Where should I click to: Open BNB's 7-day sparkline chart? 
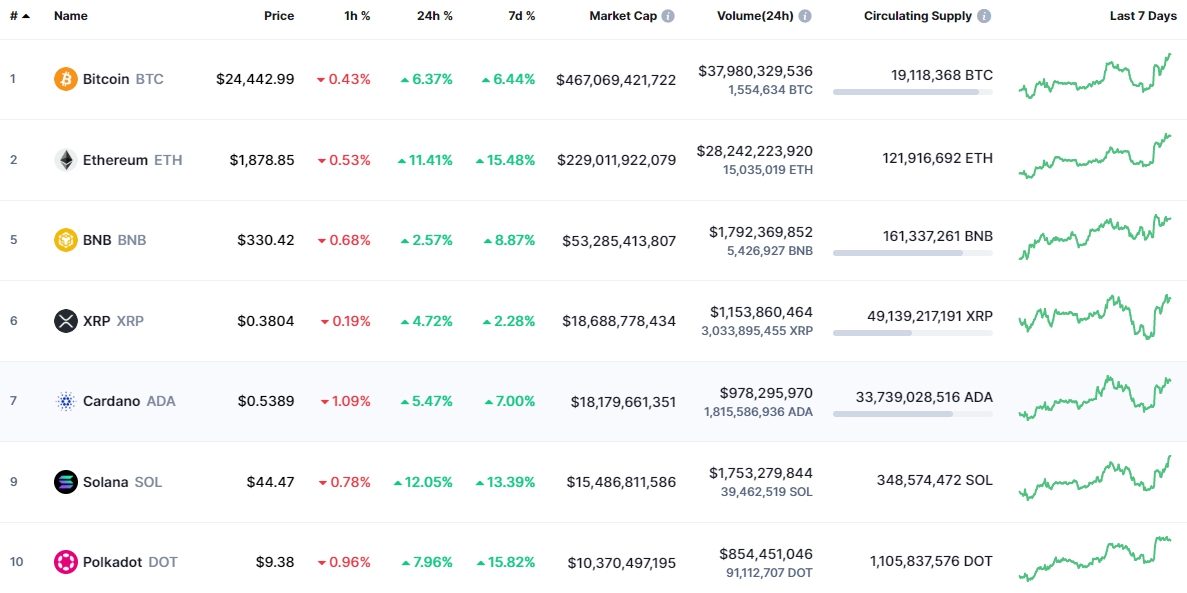click(1095, 237)
